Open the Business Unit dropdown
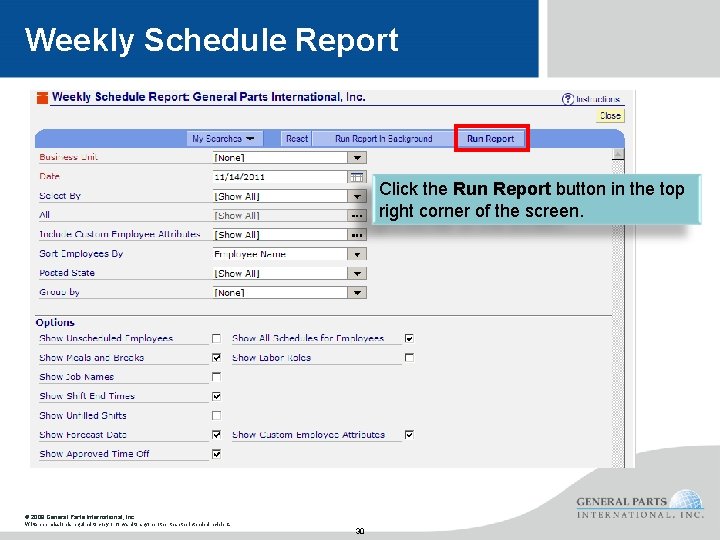 [357, 158]
